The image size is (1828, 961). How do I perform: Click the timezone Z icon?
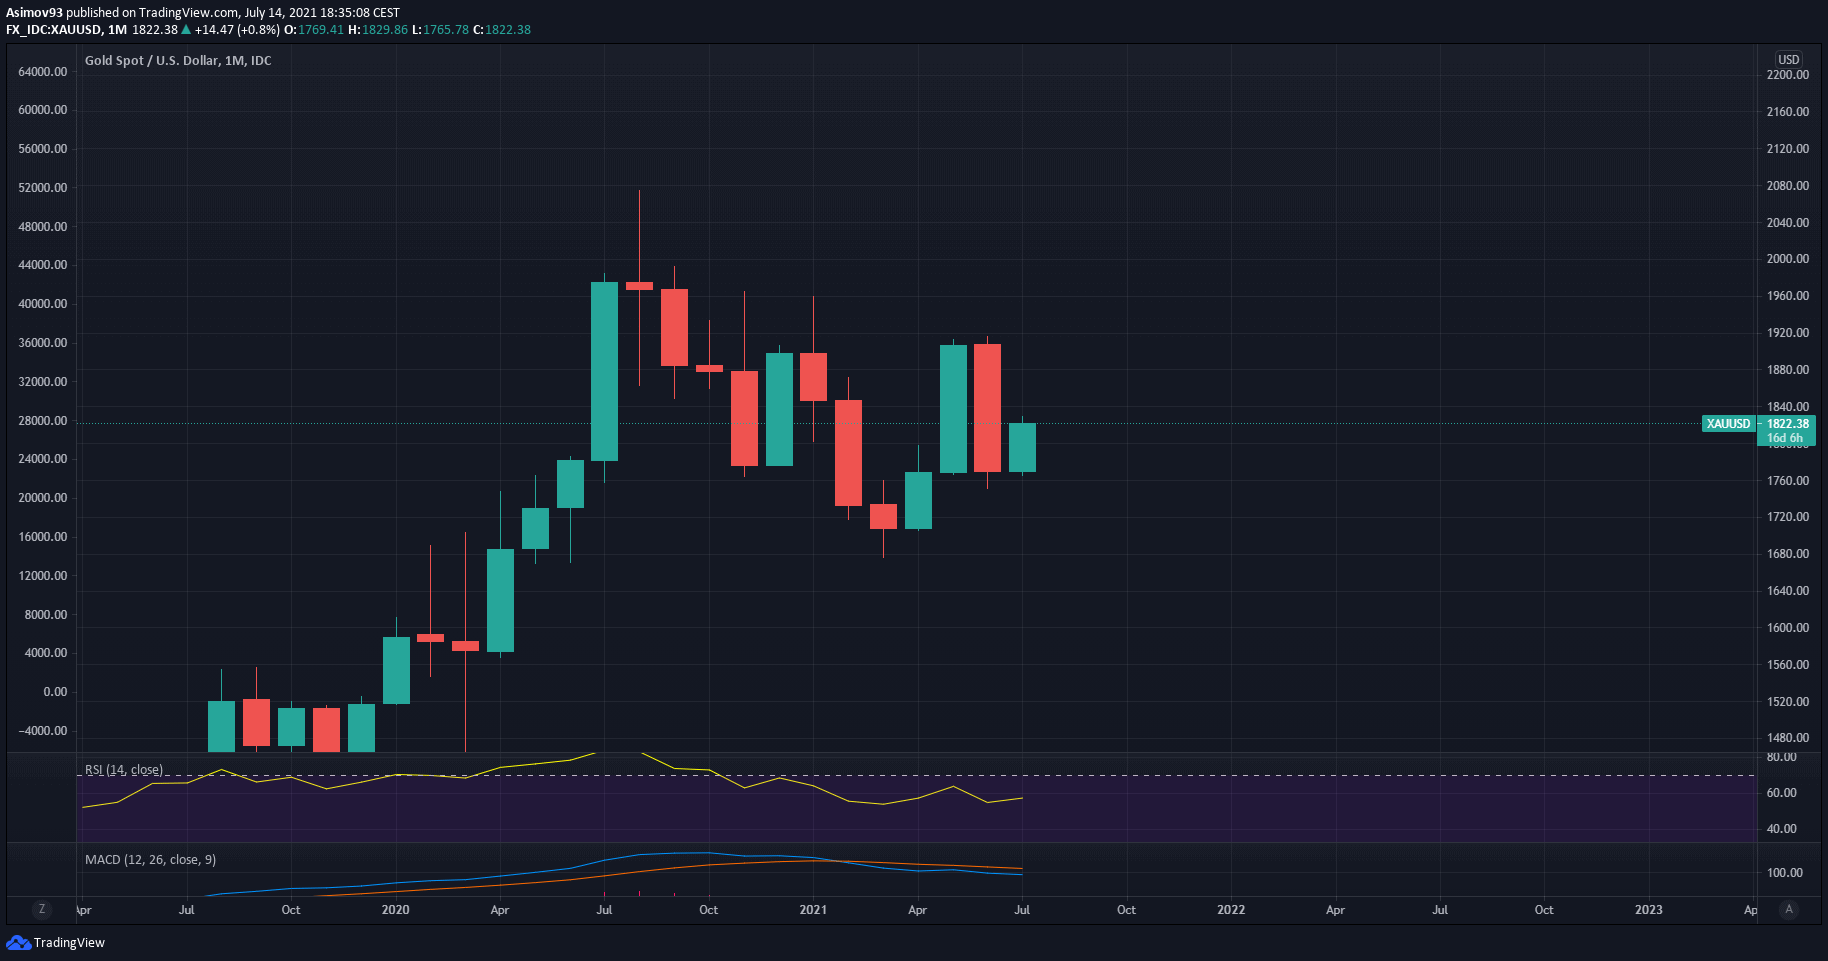[41, 909]
